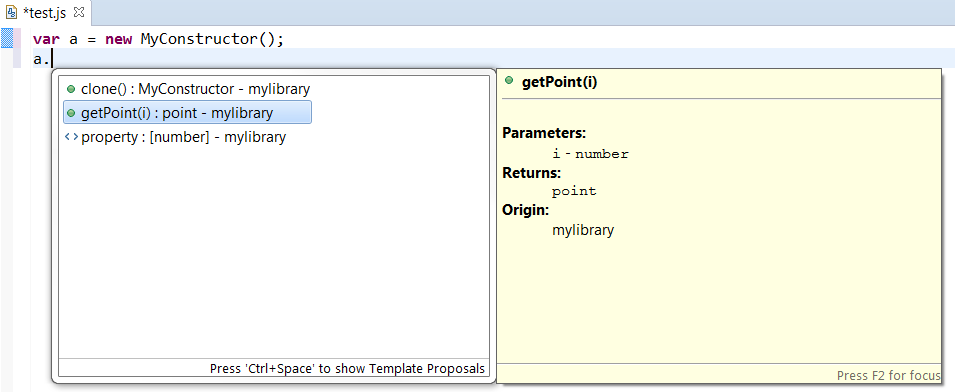Select the getPoint(i) : point proposal
Image resolution: width=955 pixels, height=392 pixels.
click(188, 113)
